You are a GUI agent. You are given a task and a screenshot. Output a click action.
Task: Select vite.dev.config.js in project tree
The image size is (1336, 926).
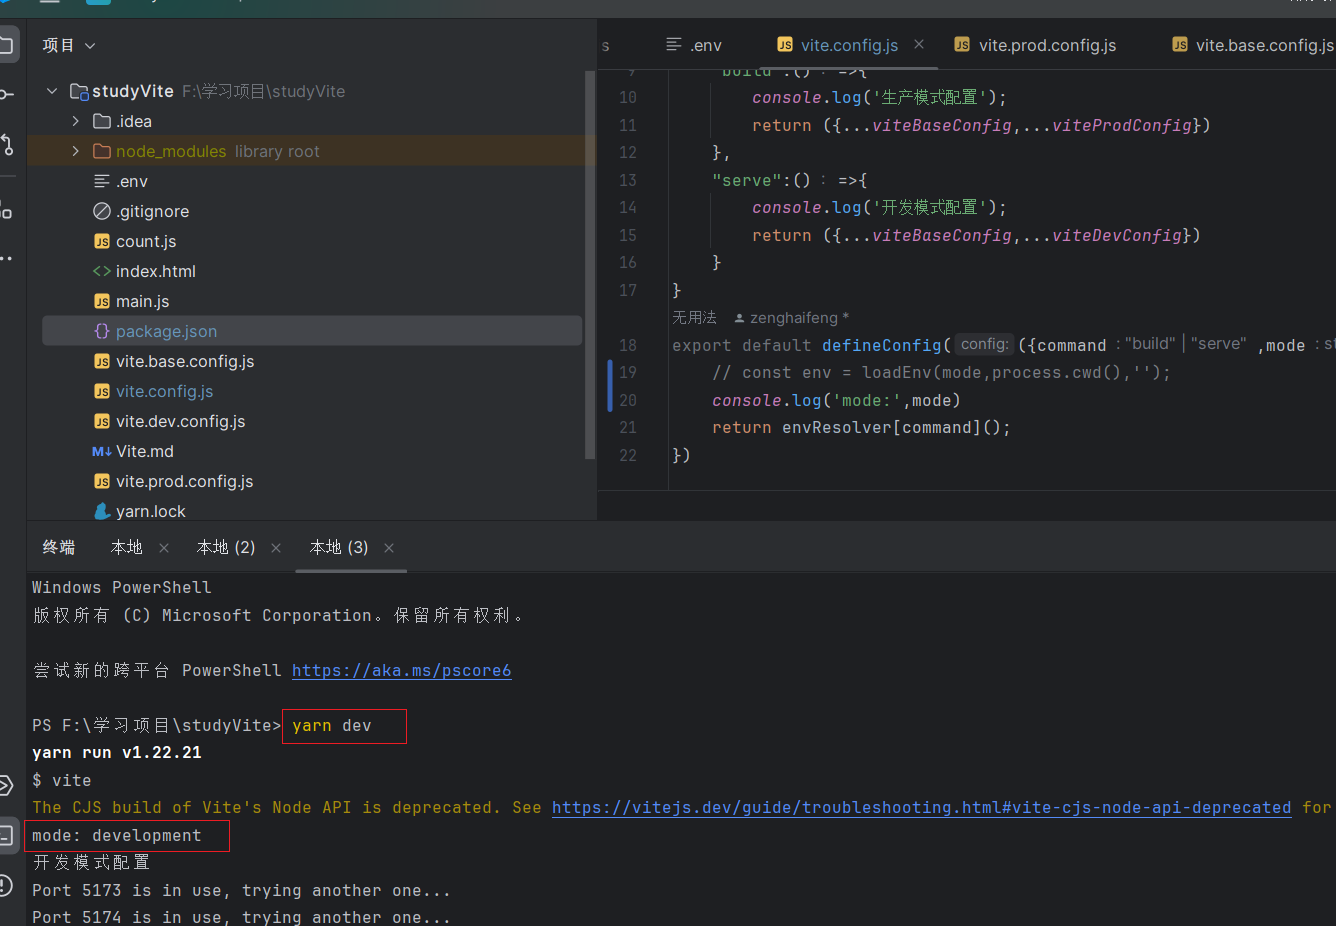(x=180, y=421)
